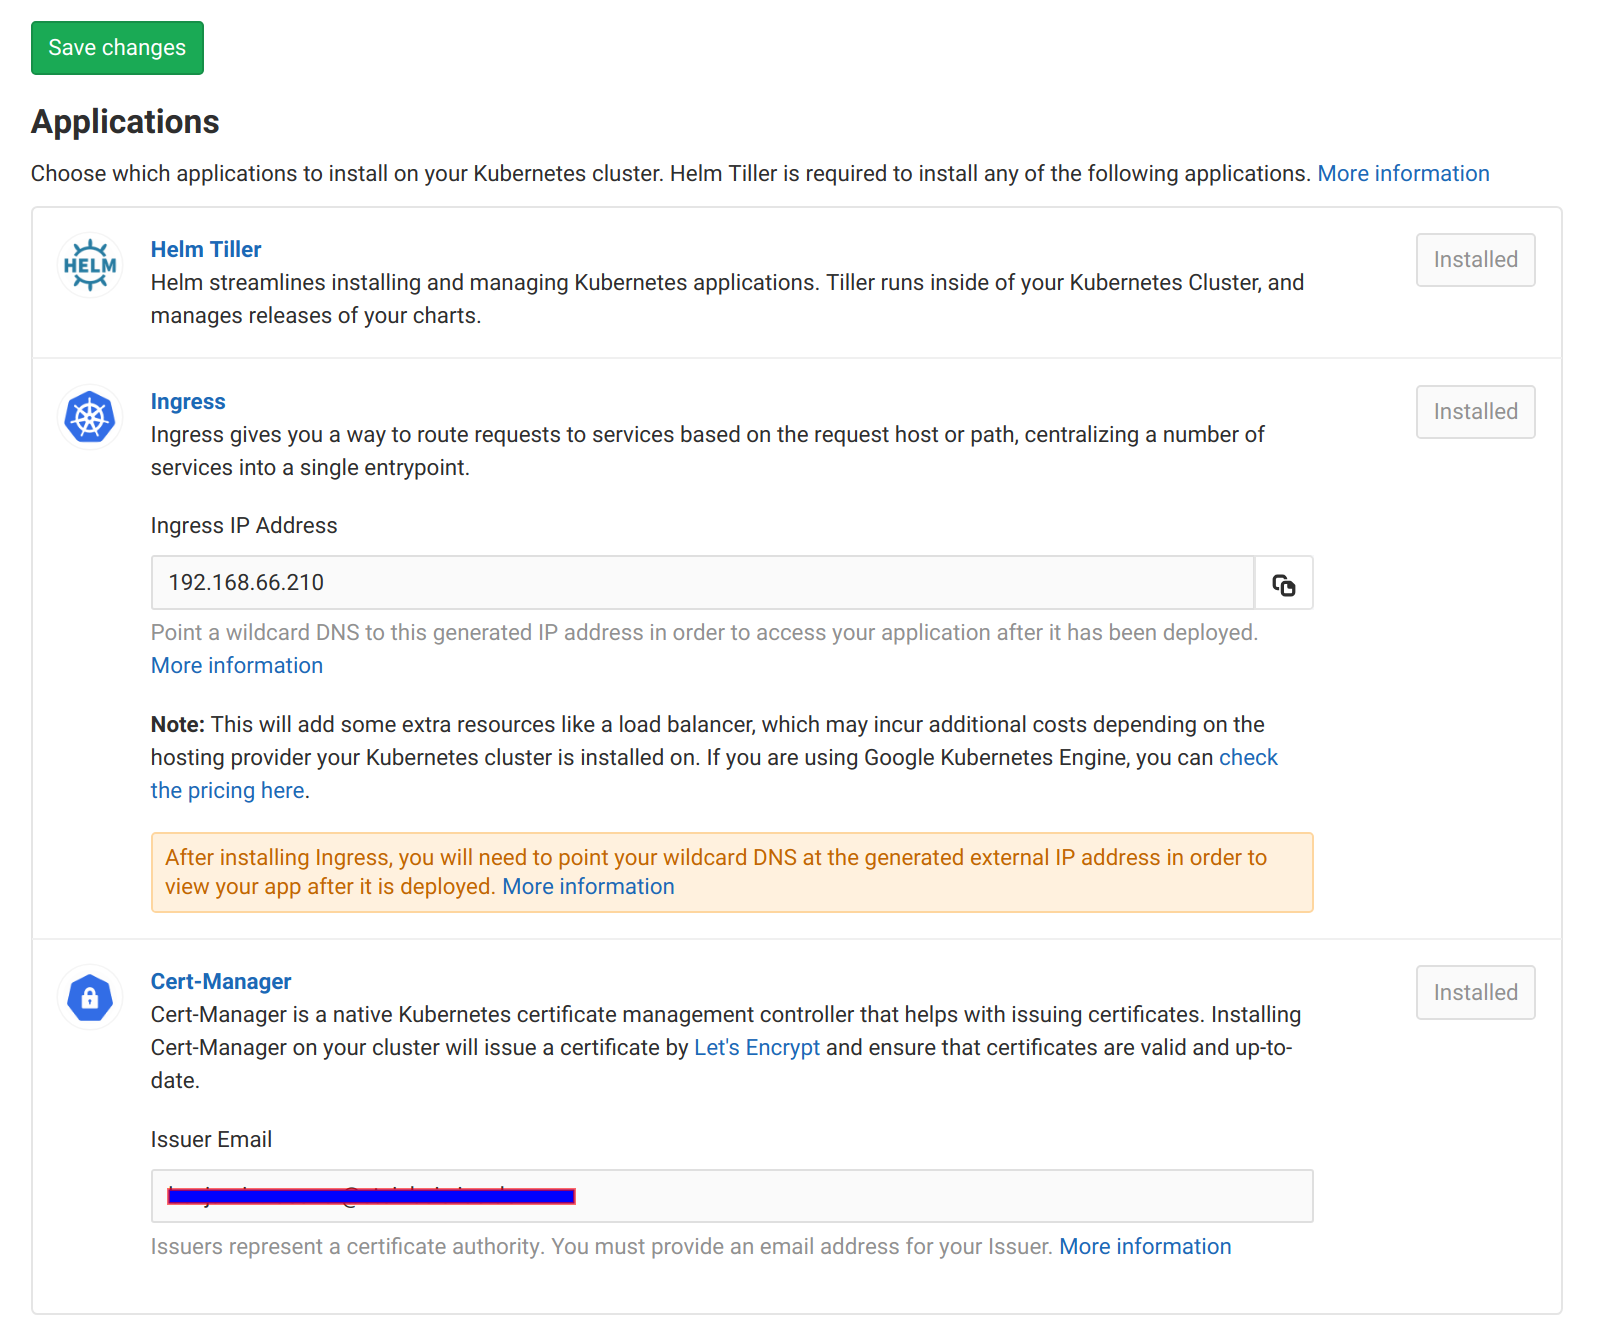Click the Cert-Manager lock icon
Viewport: 1603px width, 1338px height.
pyautogui.click(x=90, y=997)
